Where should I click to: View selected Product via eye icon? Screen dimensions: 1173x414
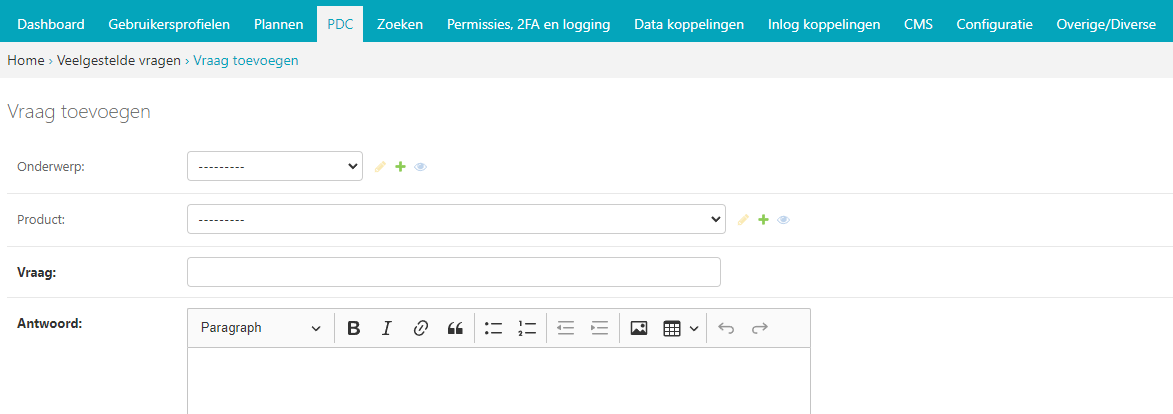pos(784,219)
